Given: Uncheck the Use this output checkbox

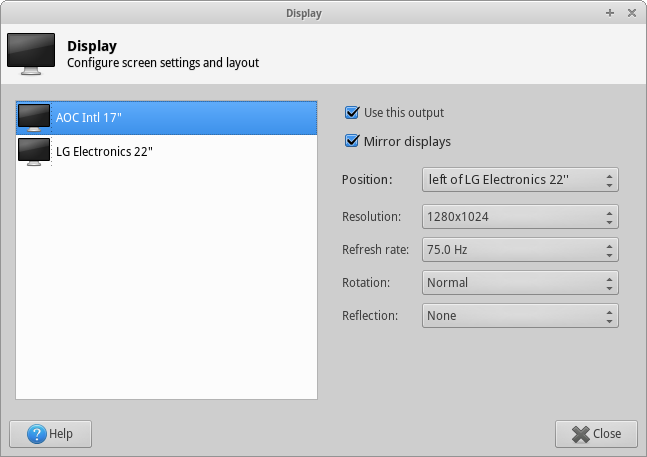Looking at the screenshot, I should coord(352,112).
